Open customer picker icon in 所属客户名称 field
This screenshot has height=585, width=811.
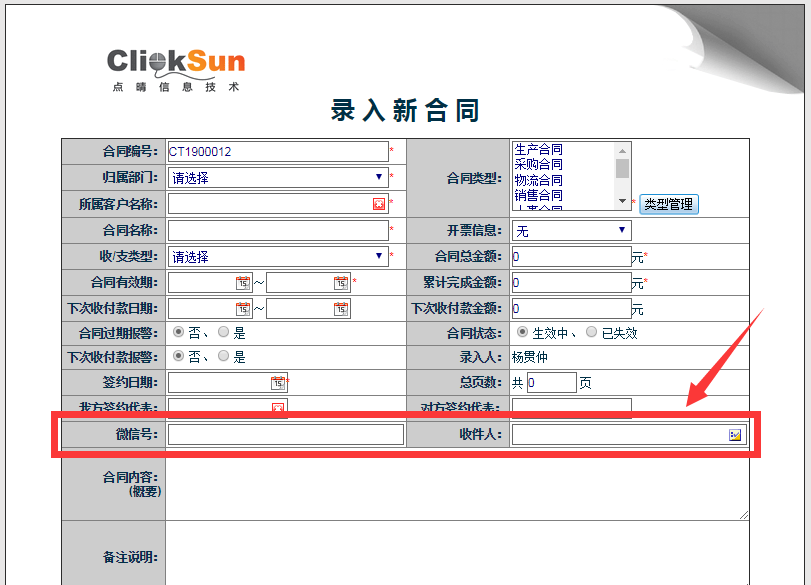pos(379,204)
